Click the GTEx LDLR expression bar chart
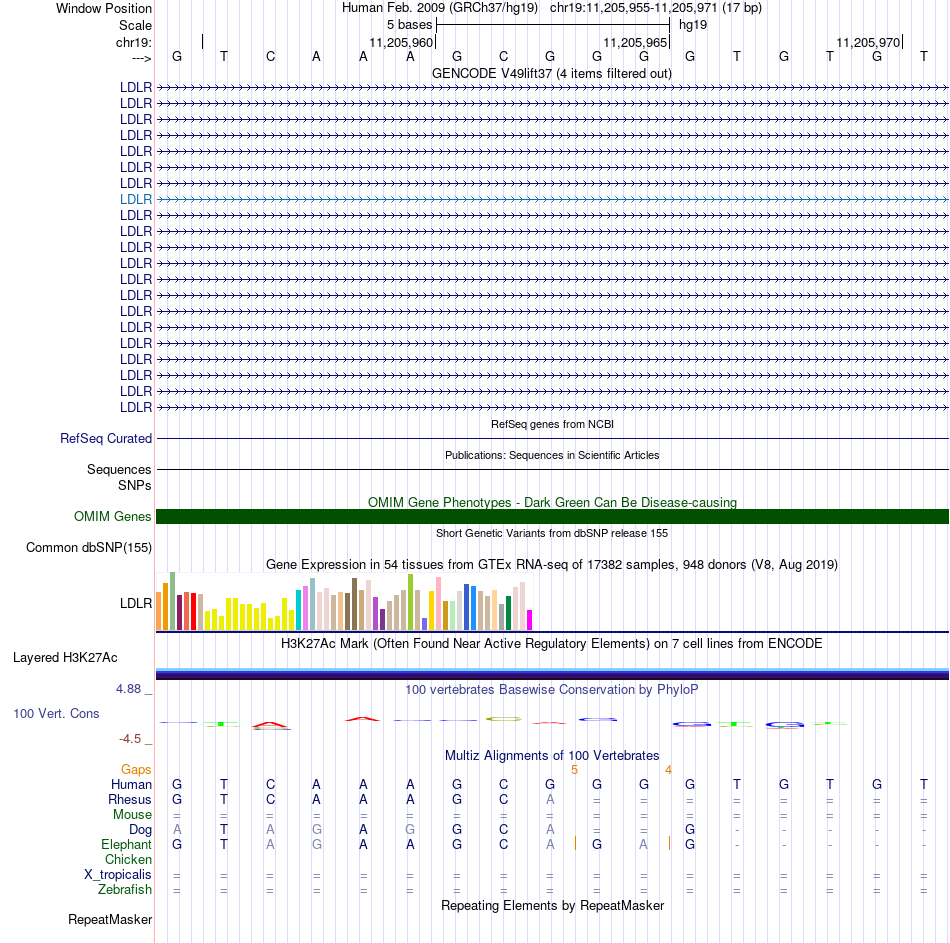950x943 pixels. [344, 602]
